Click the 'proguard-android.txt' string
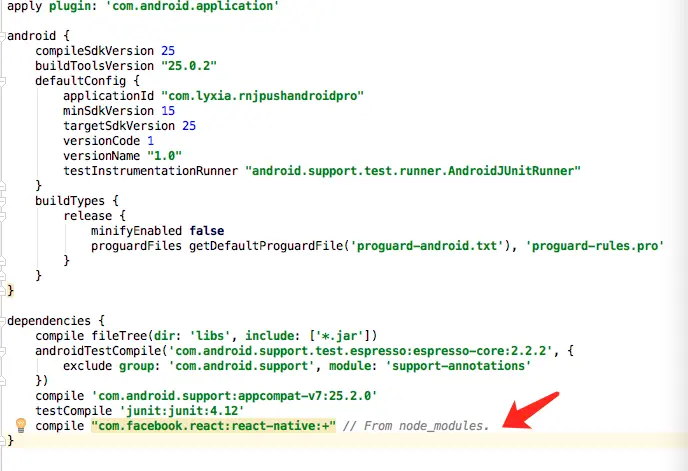The width and height of the screenshot is (688, 471). 427,246
